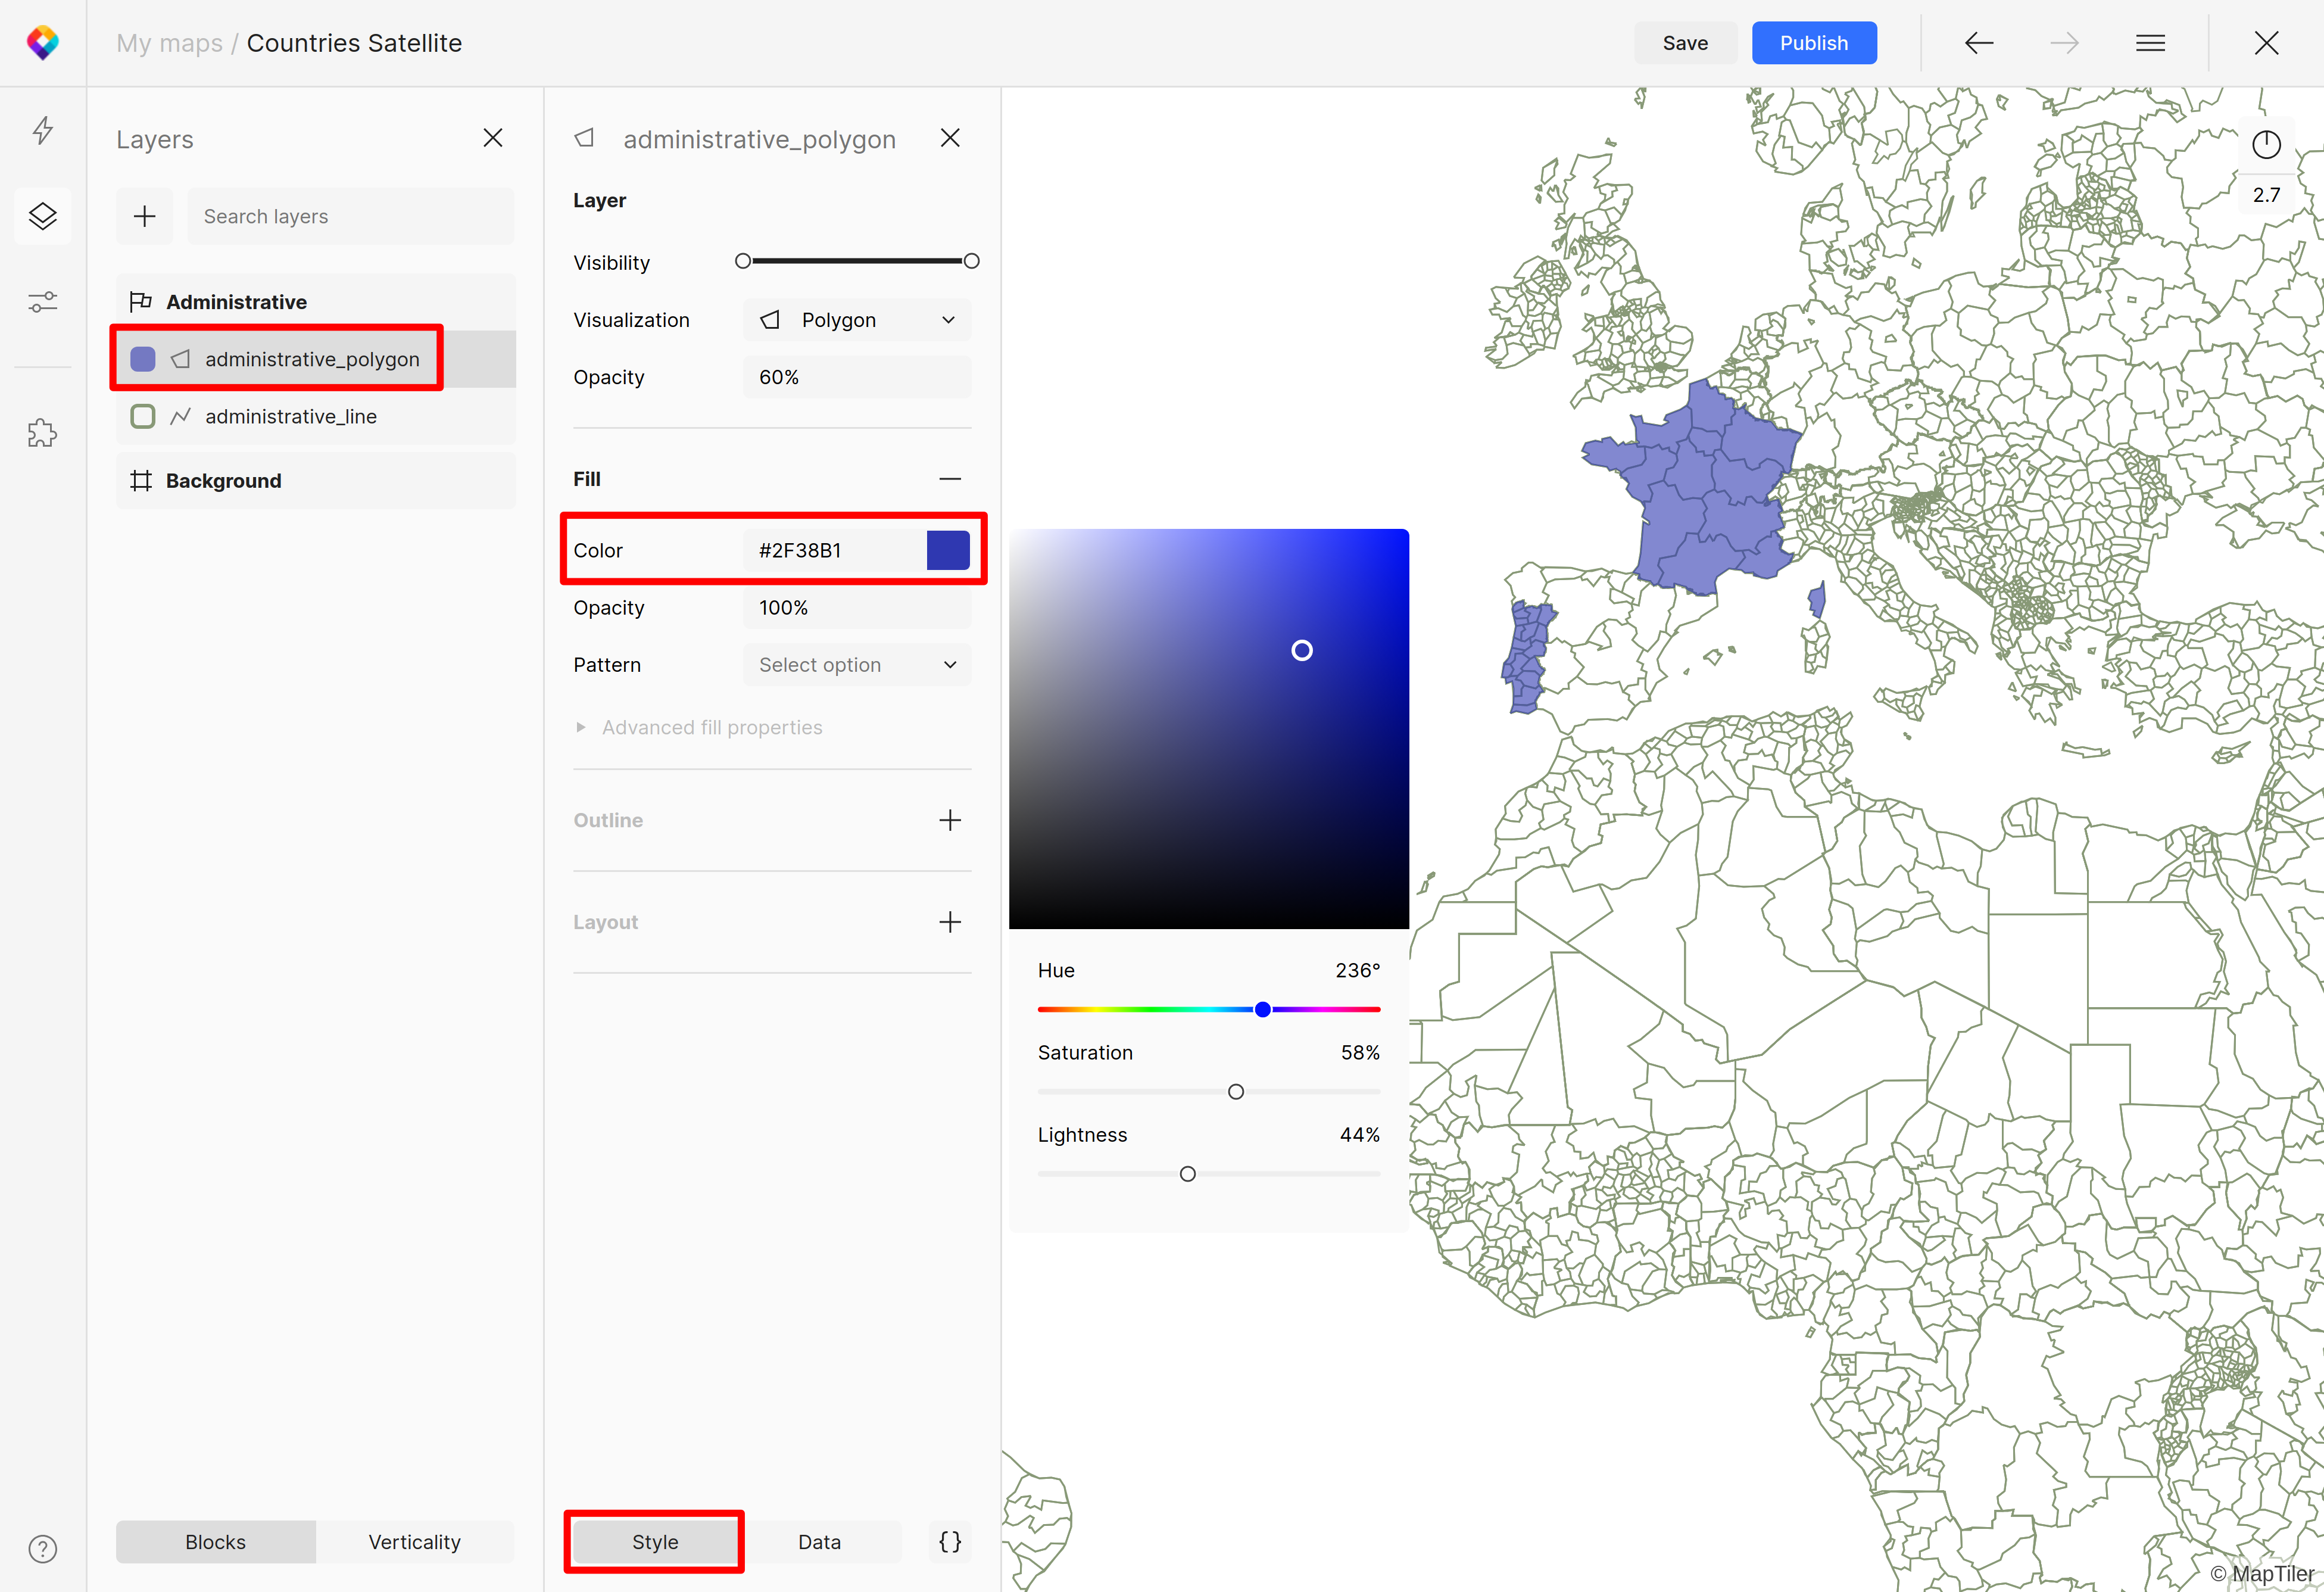2324x1592 pixels.
Task: Open the hamburger menu icon
Action: (x=2150, y=43)
